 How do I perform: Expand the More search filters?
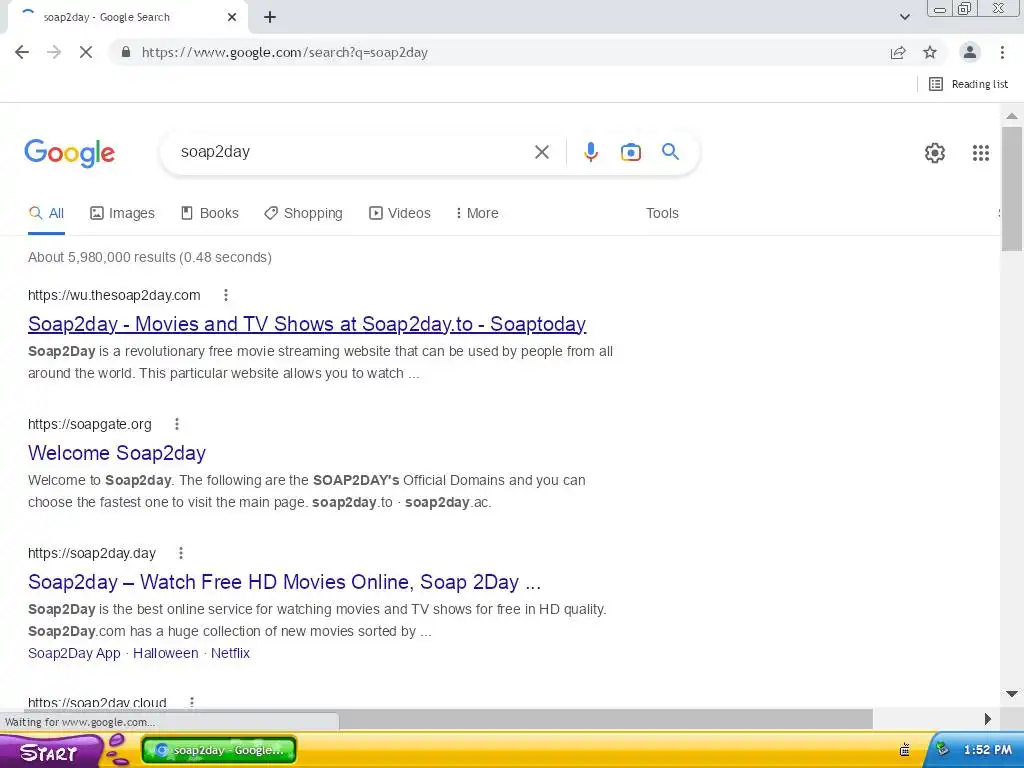[x=477, y=214]
